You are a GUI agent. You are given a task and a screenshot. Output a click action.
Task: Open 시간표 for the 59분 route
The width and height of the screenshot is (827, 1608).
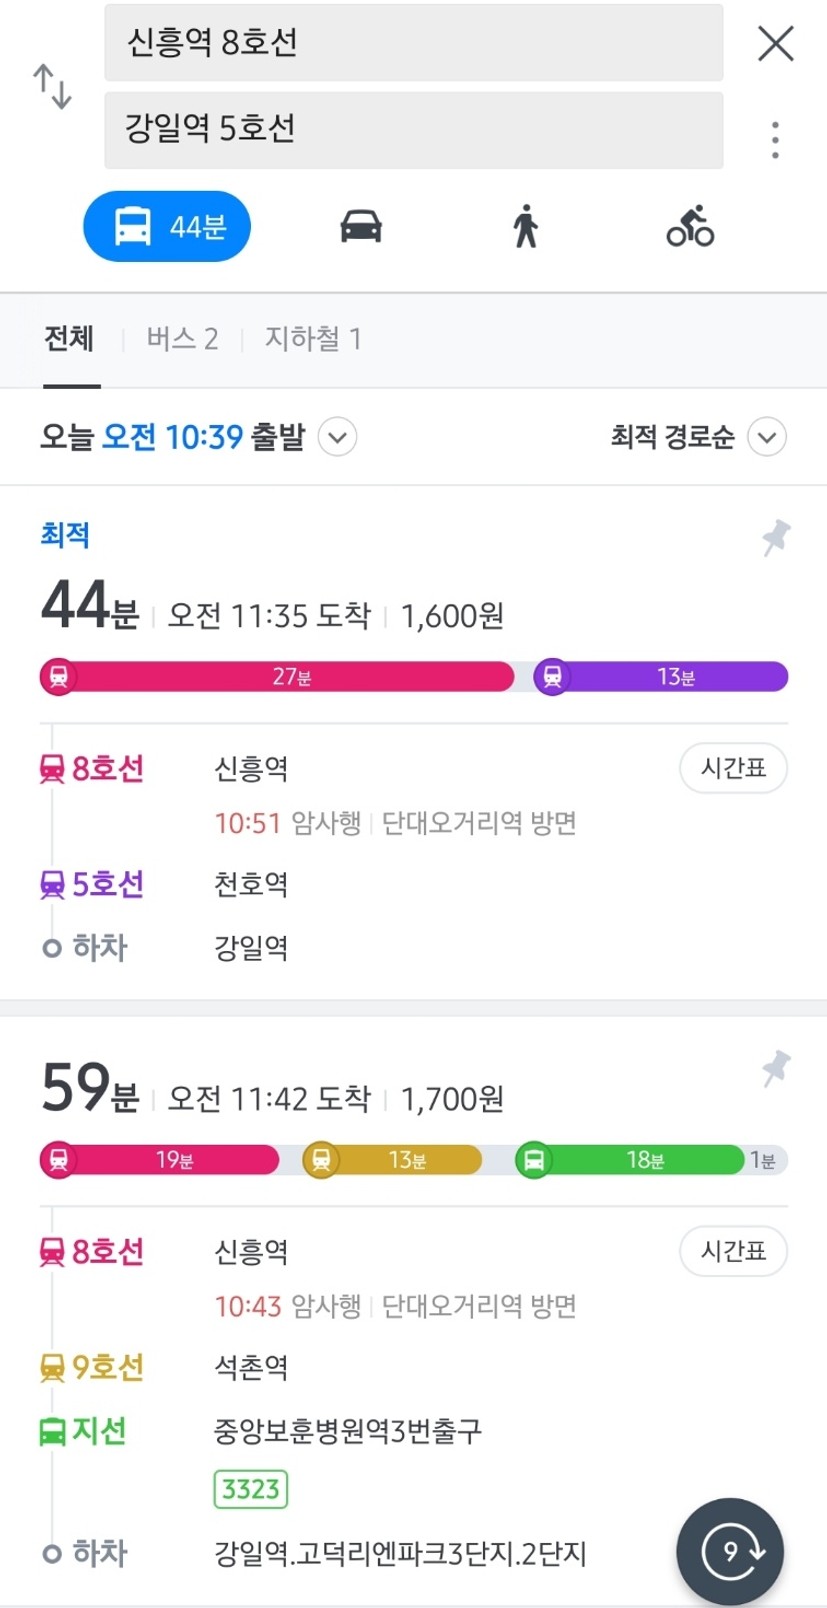pyautogui.click(x=733, y=1251)
